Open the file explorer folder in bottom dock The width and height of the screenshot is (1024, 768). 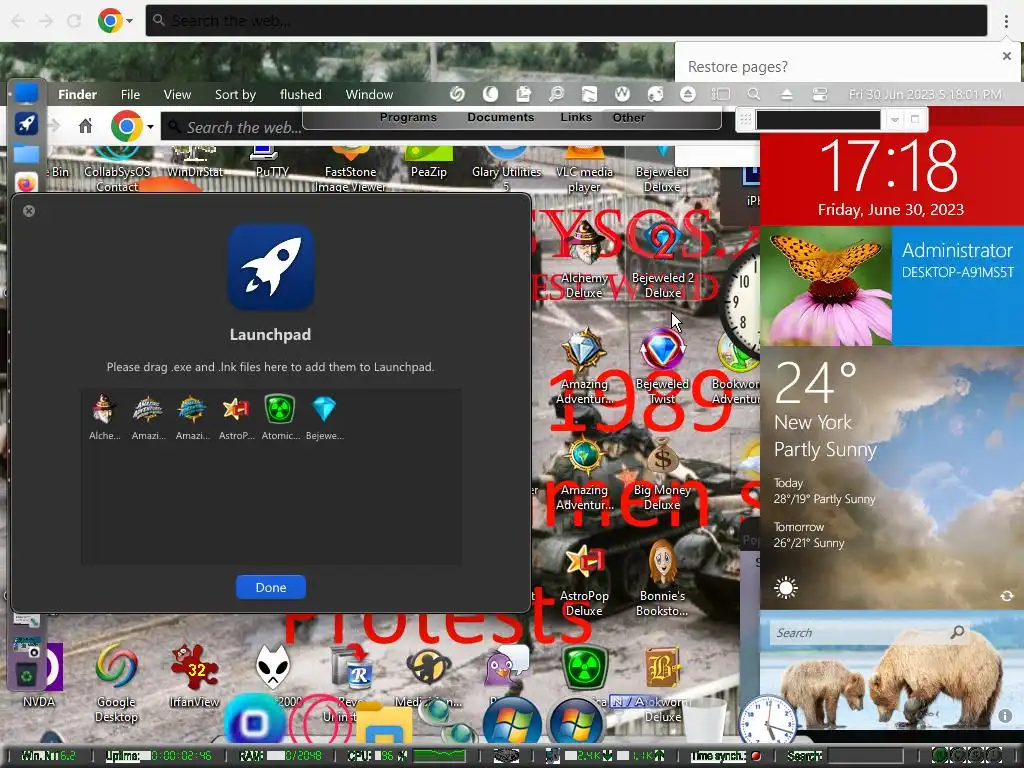point(384,722)
